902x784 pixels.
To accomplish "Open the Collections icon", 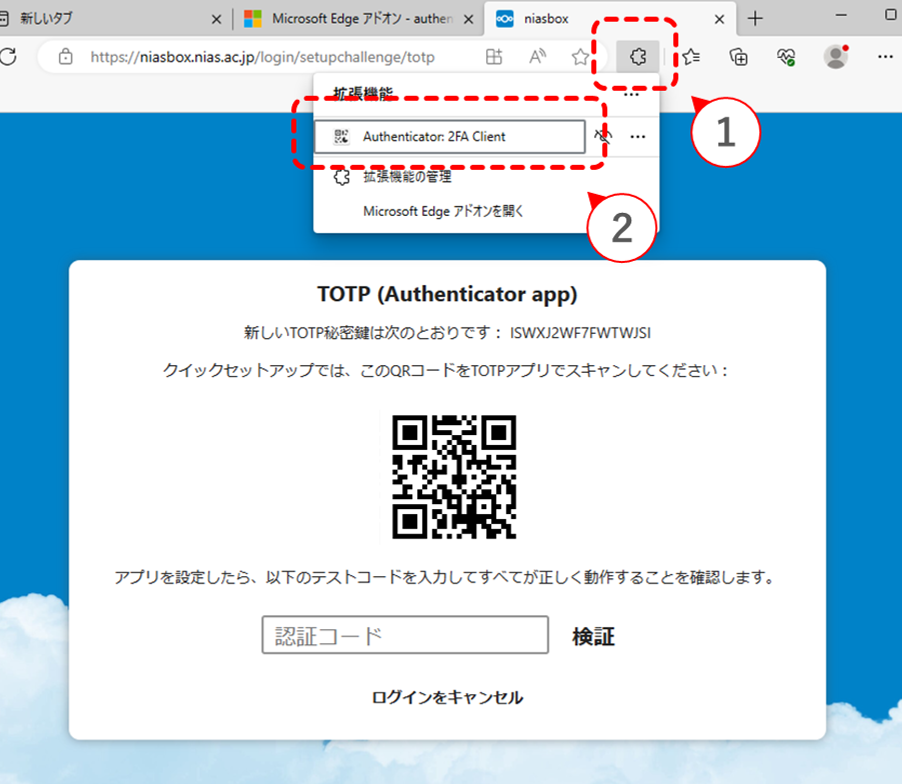I will (x=739, y=56).
